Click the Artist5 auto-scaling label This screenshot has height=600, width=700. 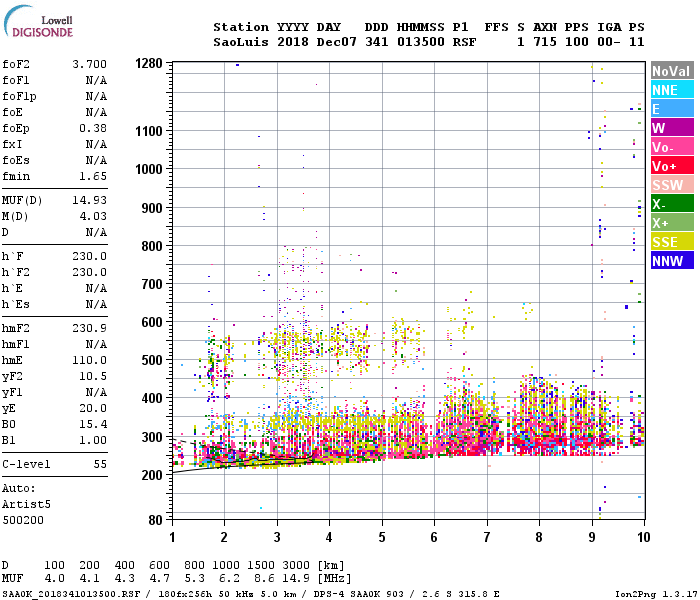pos(26,504)
